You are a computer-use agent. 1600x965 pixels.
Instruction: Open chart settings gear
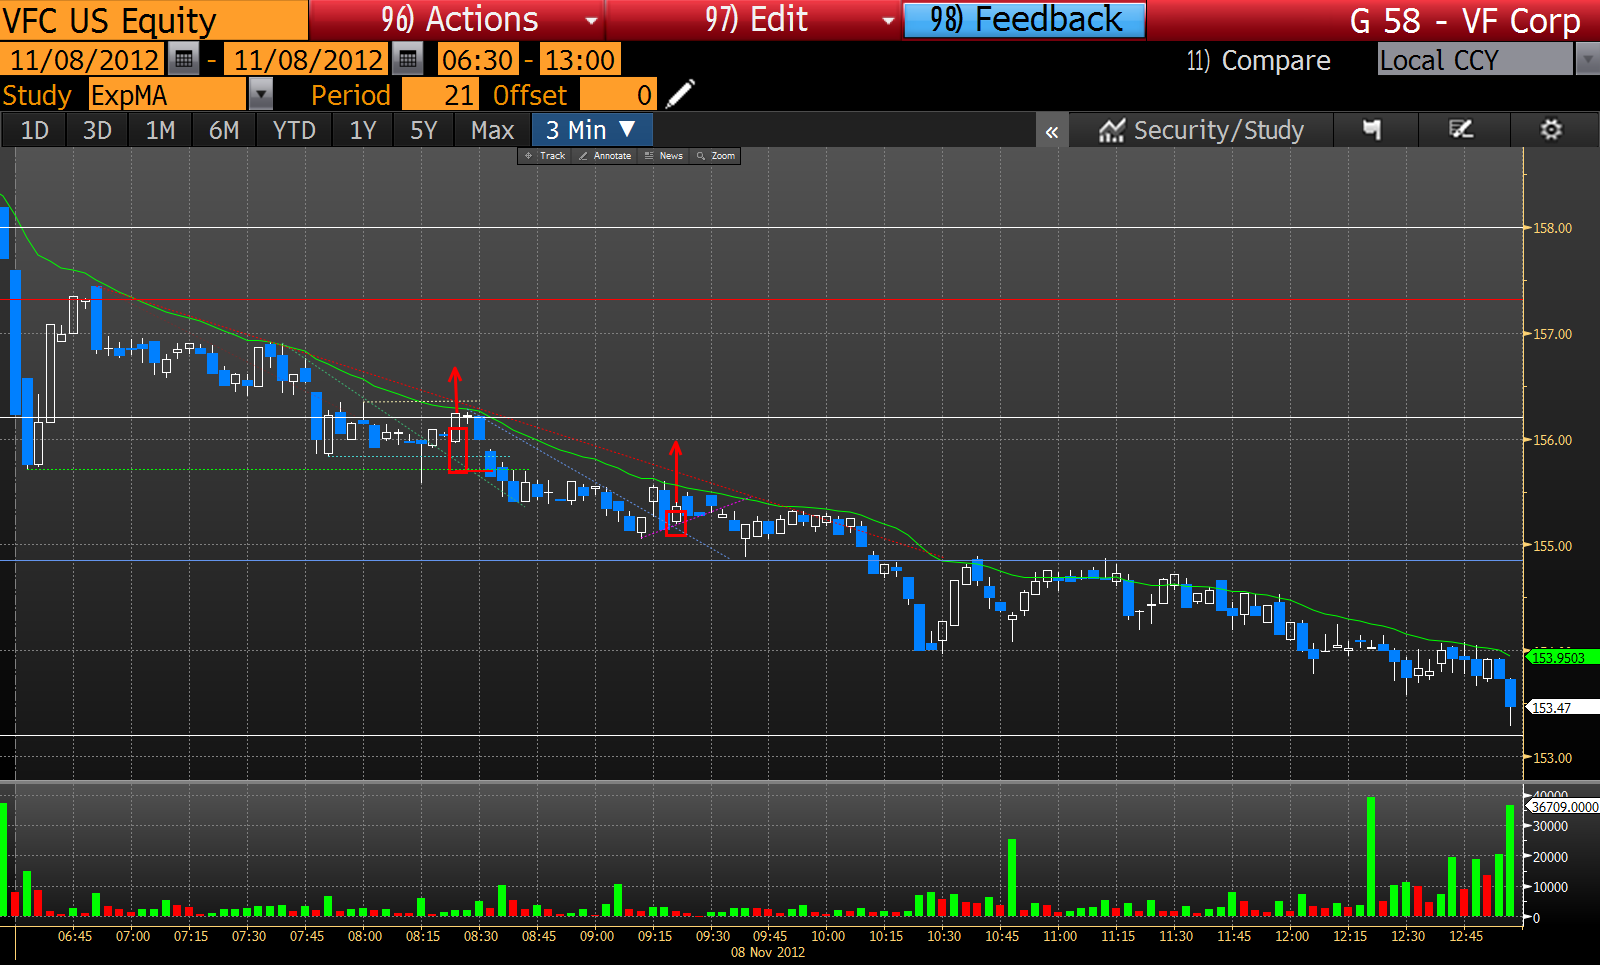point(1551,130)
